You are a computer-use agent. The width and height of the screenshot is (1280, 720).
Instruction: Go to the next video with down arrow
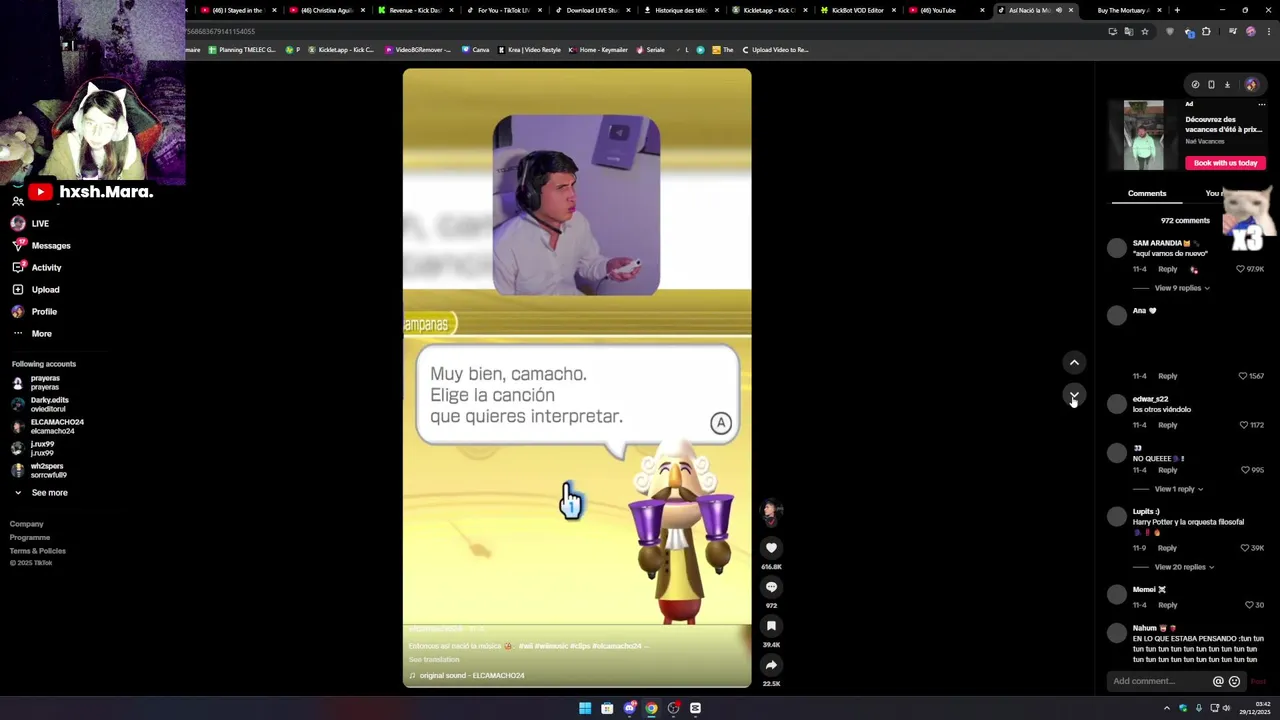pos(1074,396)
